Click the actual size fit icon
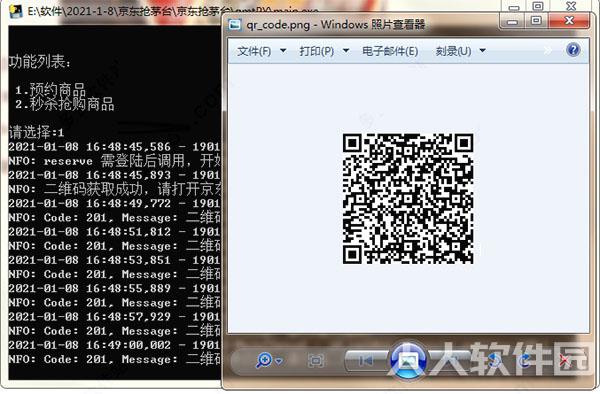The width and height of the screenshot is (600, 394). (315, 360)
